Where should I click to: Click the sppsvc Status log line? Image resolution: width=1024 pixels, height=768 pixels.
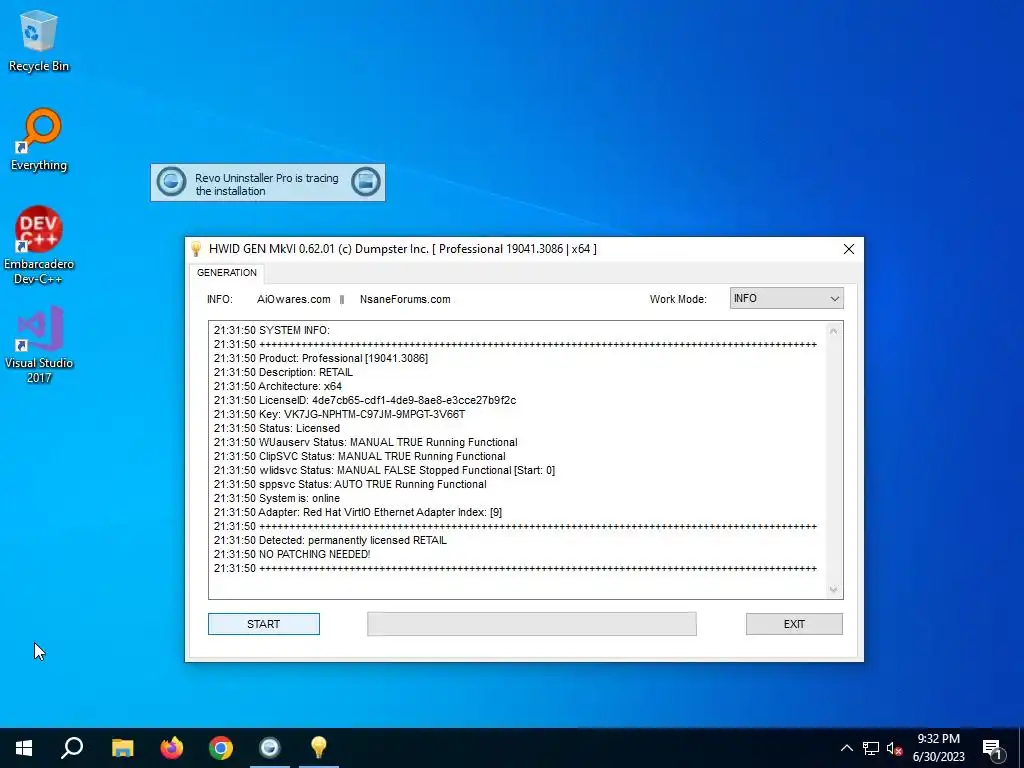click(350, 485)
